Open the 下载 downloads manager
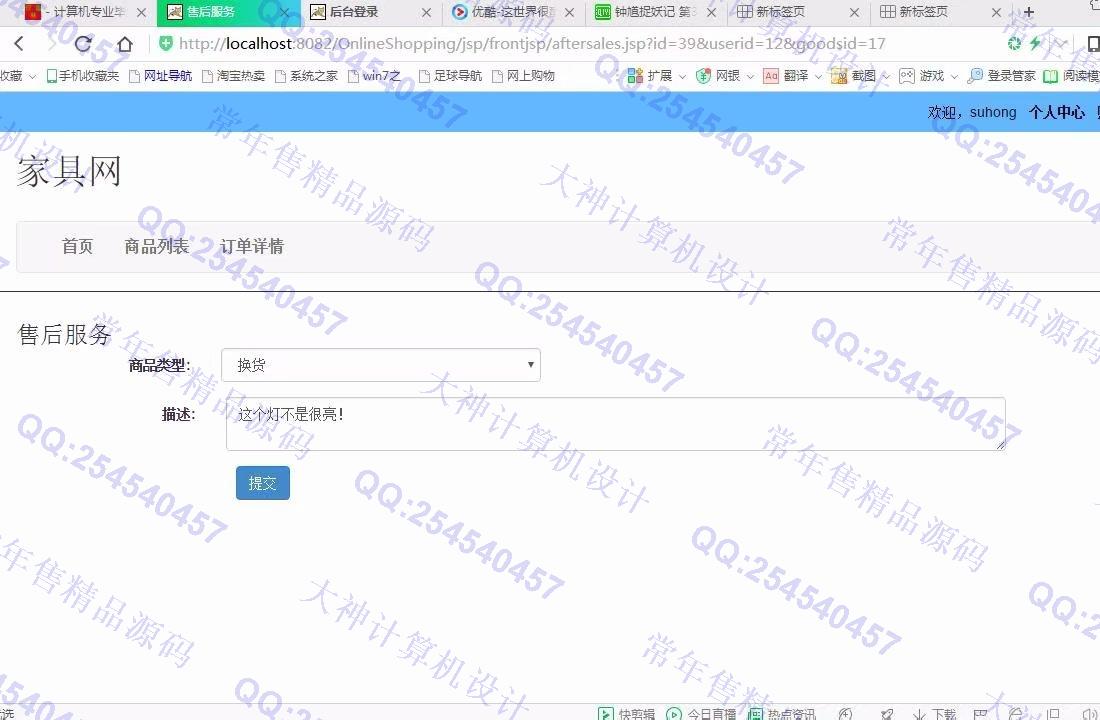The height and width of the screenshot is (720, 1100). point(934,714)
